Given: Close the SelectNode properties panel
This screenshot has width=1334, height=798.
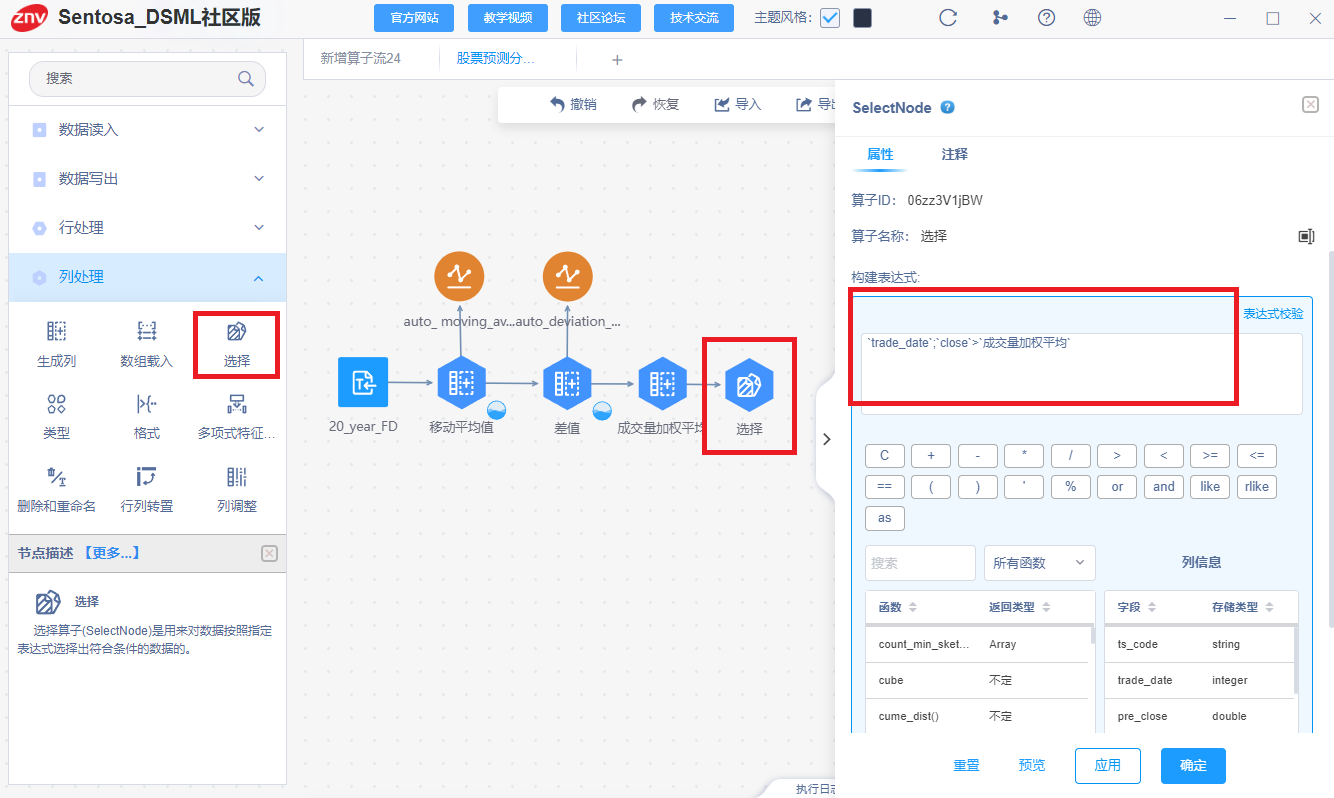Looking at the screenshot, I should (x=1310, y=105).
